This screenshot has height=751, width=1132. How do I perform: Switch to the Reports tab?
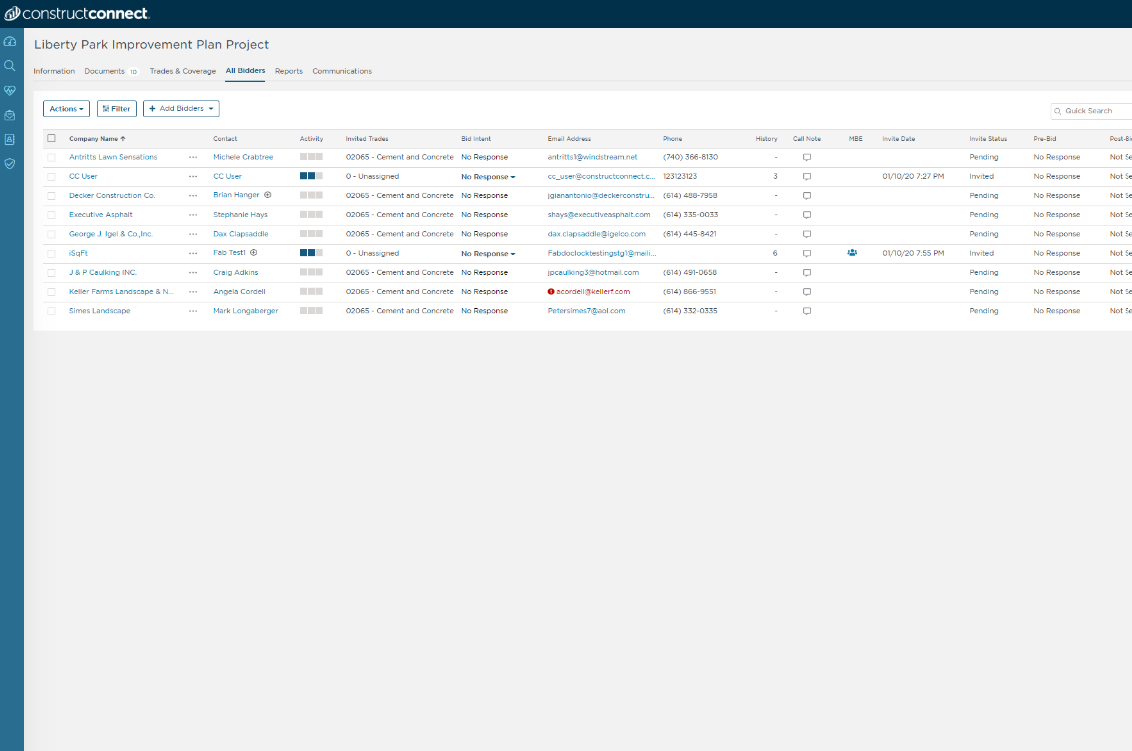click(289, 71)
